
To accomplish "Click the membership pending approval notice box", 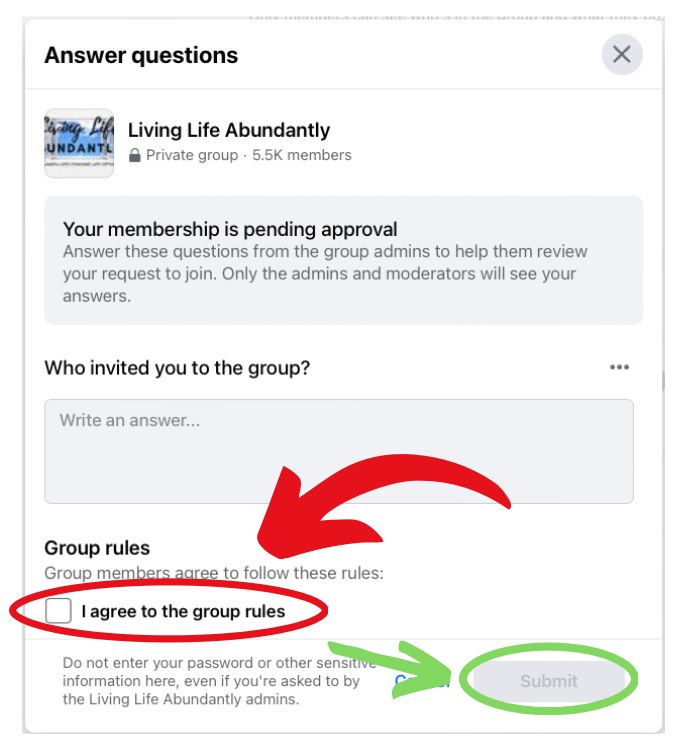I will pos(344,260).
